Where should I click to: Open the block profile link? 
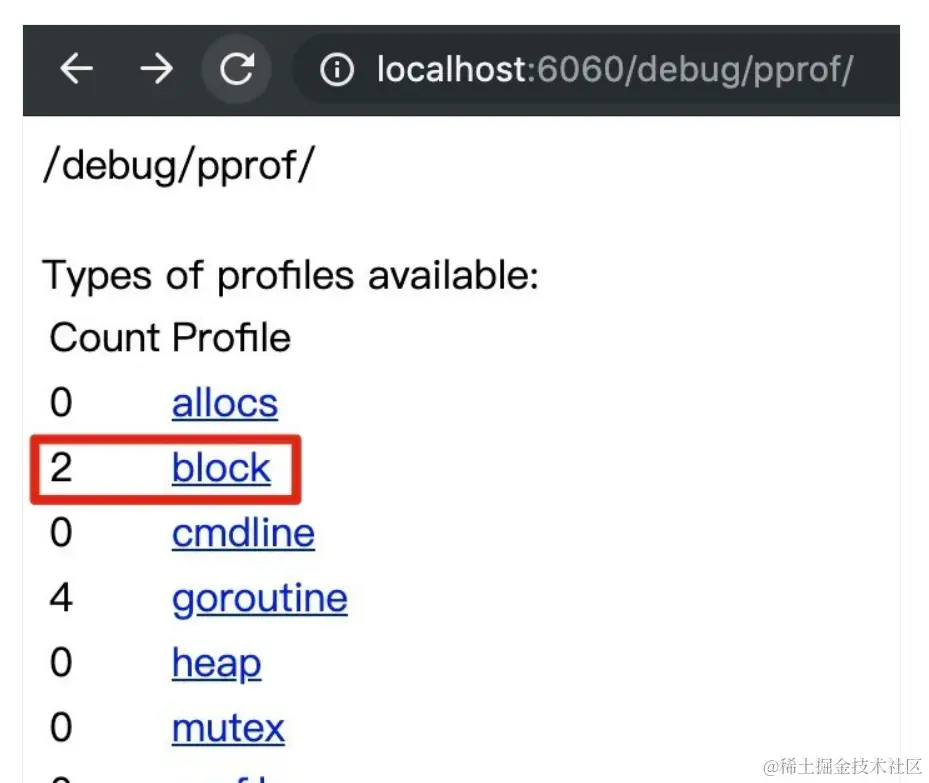click(x=221, y=468)
